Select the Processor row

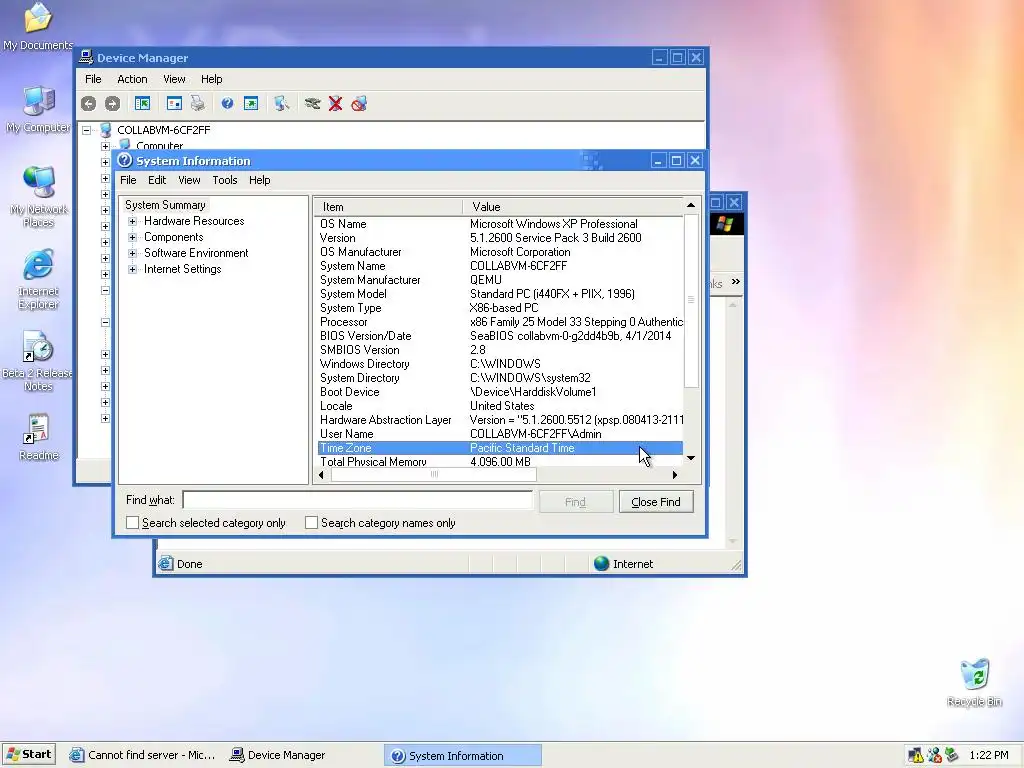tap(500, 322)
